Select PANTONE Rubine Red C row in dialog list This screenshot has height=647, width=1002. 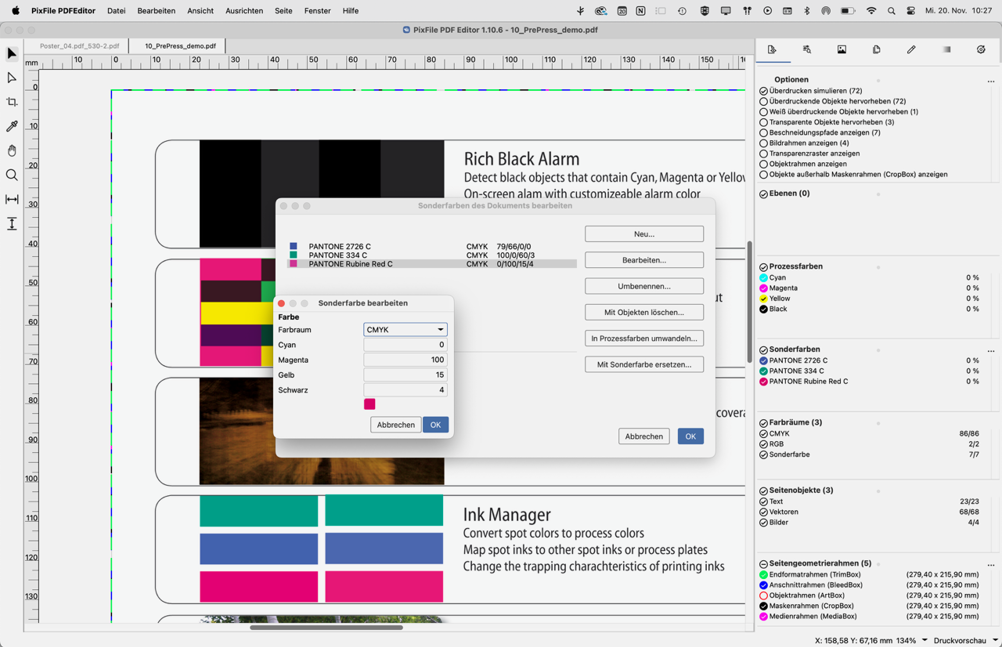[x=432, y=264]
